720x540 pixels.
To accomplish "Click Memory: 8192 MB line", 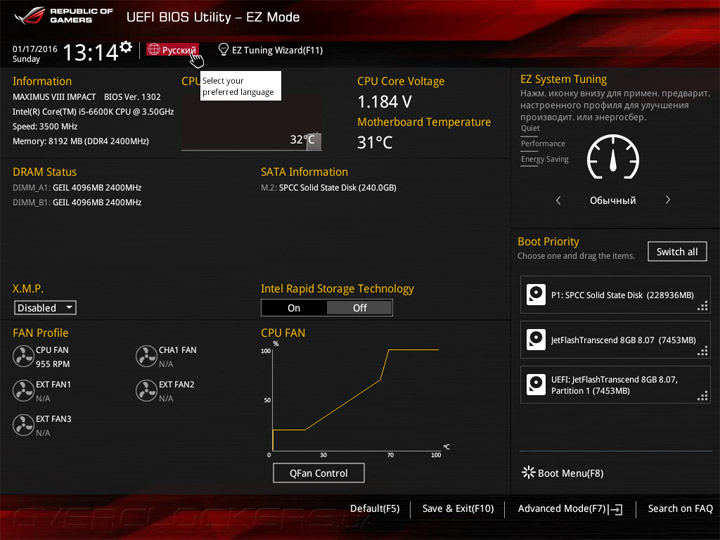I will coord(81,141).
